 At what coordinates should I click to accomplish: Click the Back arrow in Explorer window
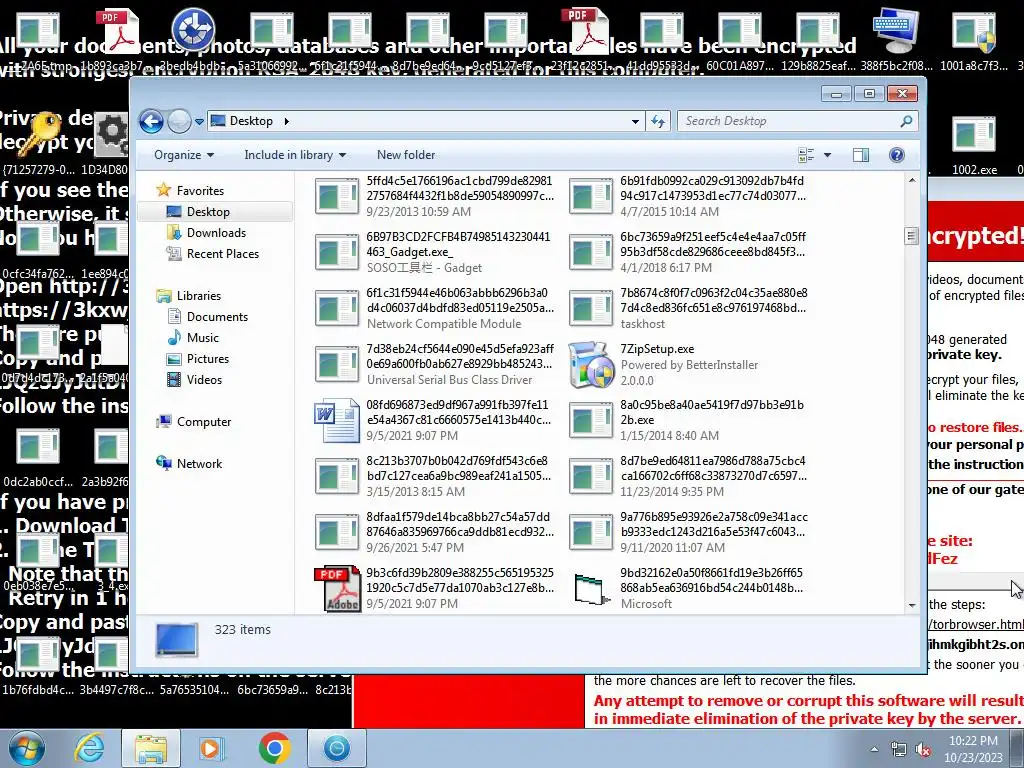[151, 121]
